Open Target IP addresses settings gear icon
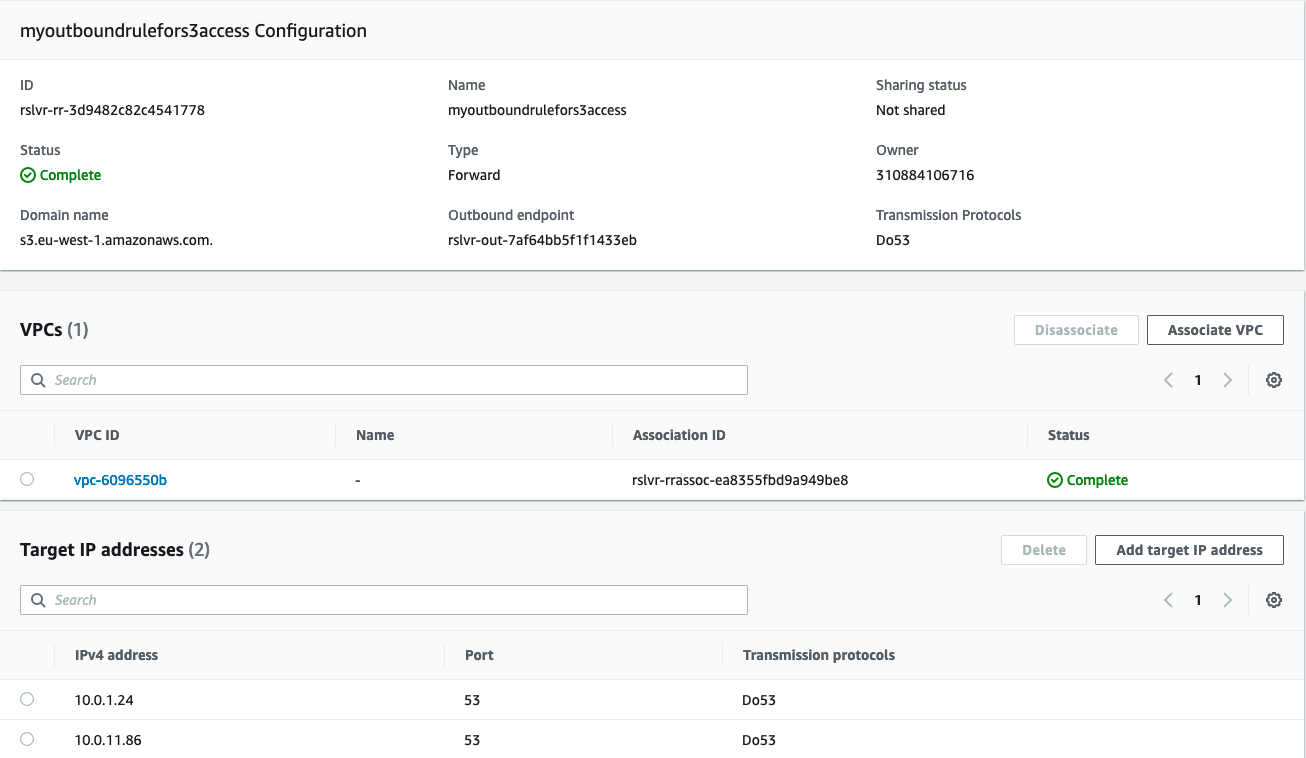Viewport: 1306px width, 758px height. pyautogui.click(x=1273, y=600)
